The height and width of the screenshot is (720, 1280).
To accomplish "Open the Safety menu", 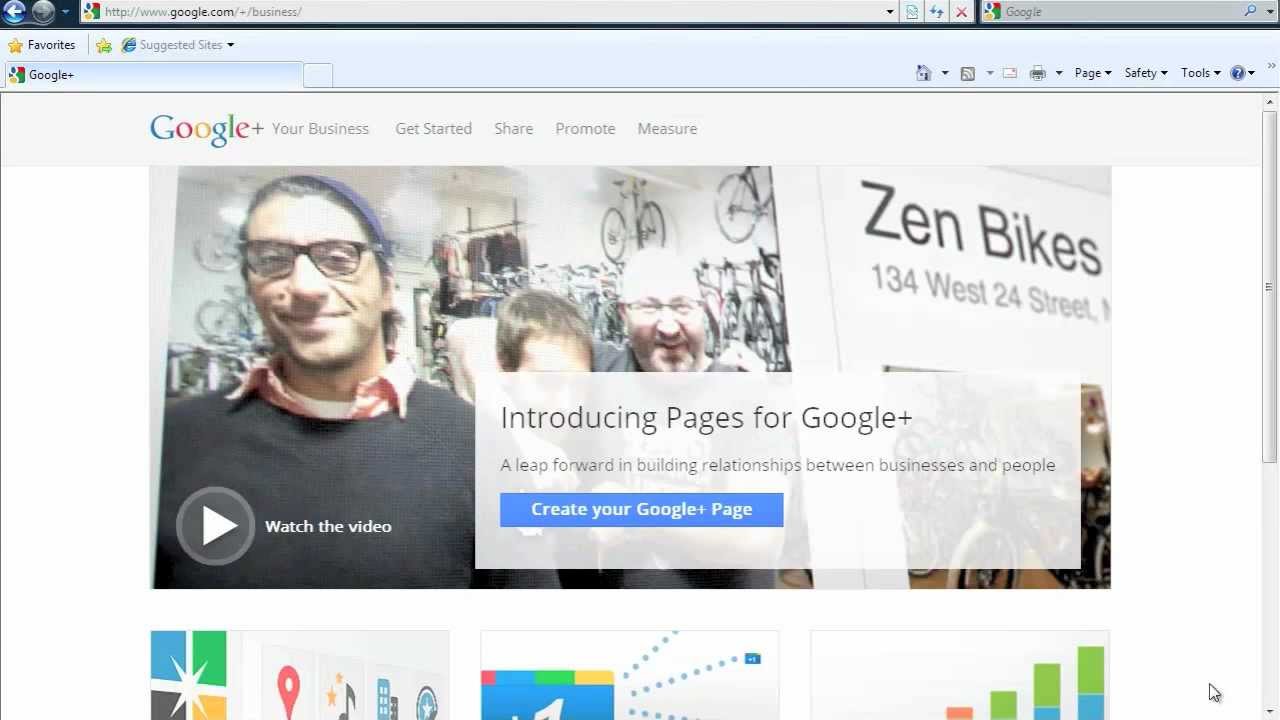I will (1145, 73).
